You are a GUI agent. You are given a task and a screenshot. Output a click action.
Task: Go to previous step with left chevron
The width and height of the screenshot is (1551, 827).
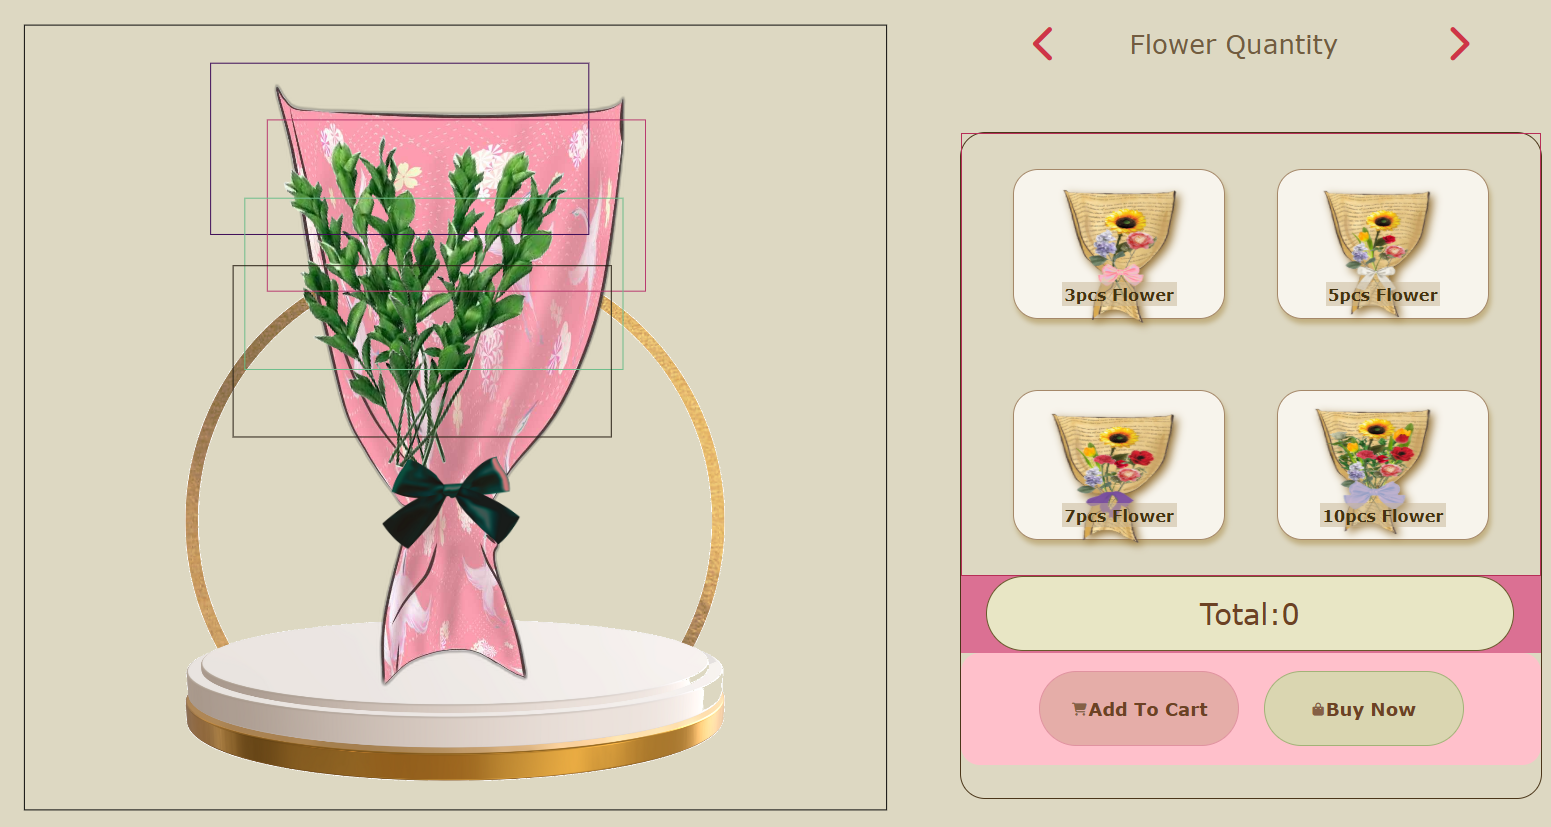[x=1043, y=44]
